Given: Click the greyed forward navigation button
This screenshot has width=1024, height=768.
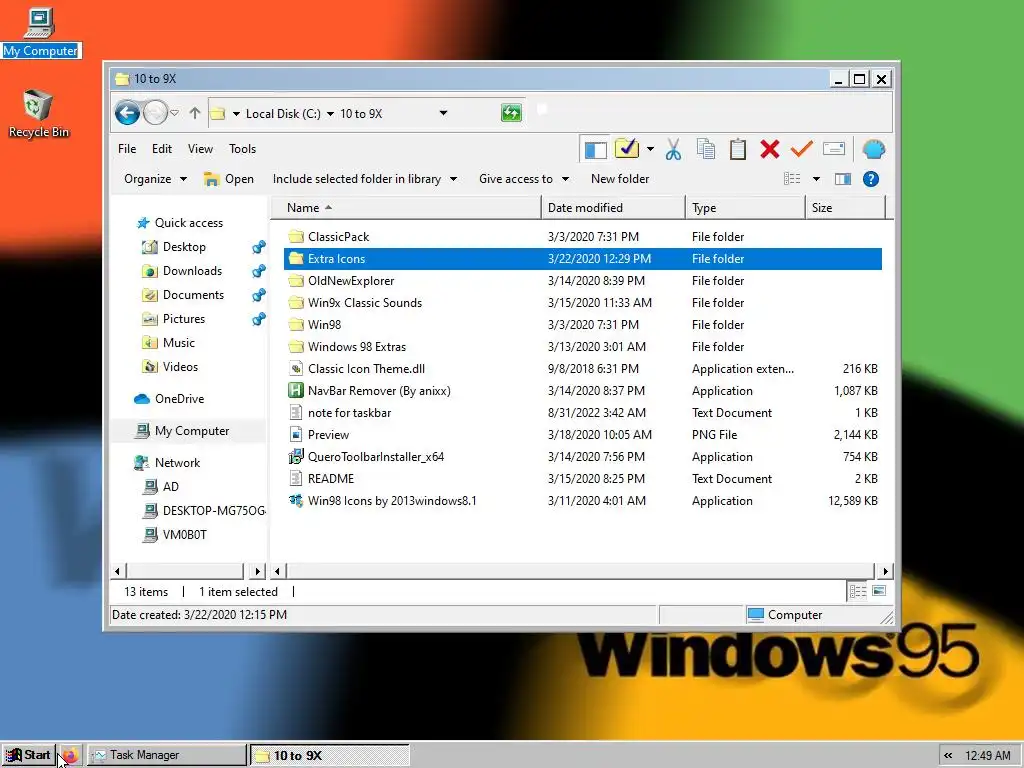Looking at the screenshot, I should 155,113.
